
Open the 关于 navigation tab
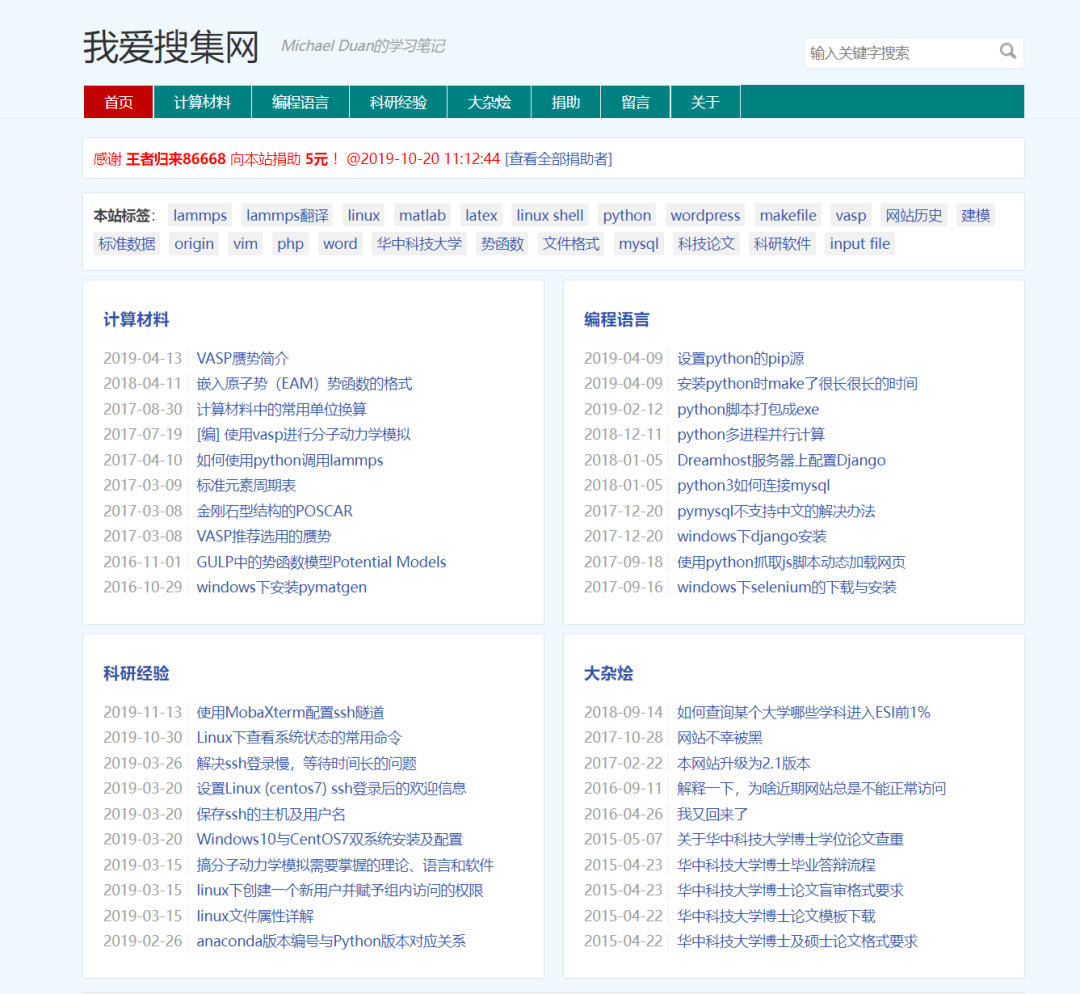(705, 102)
